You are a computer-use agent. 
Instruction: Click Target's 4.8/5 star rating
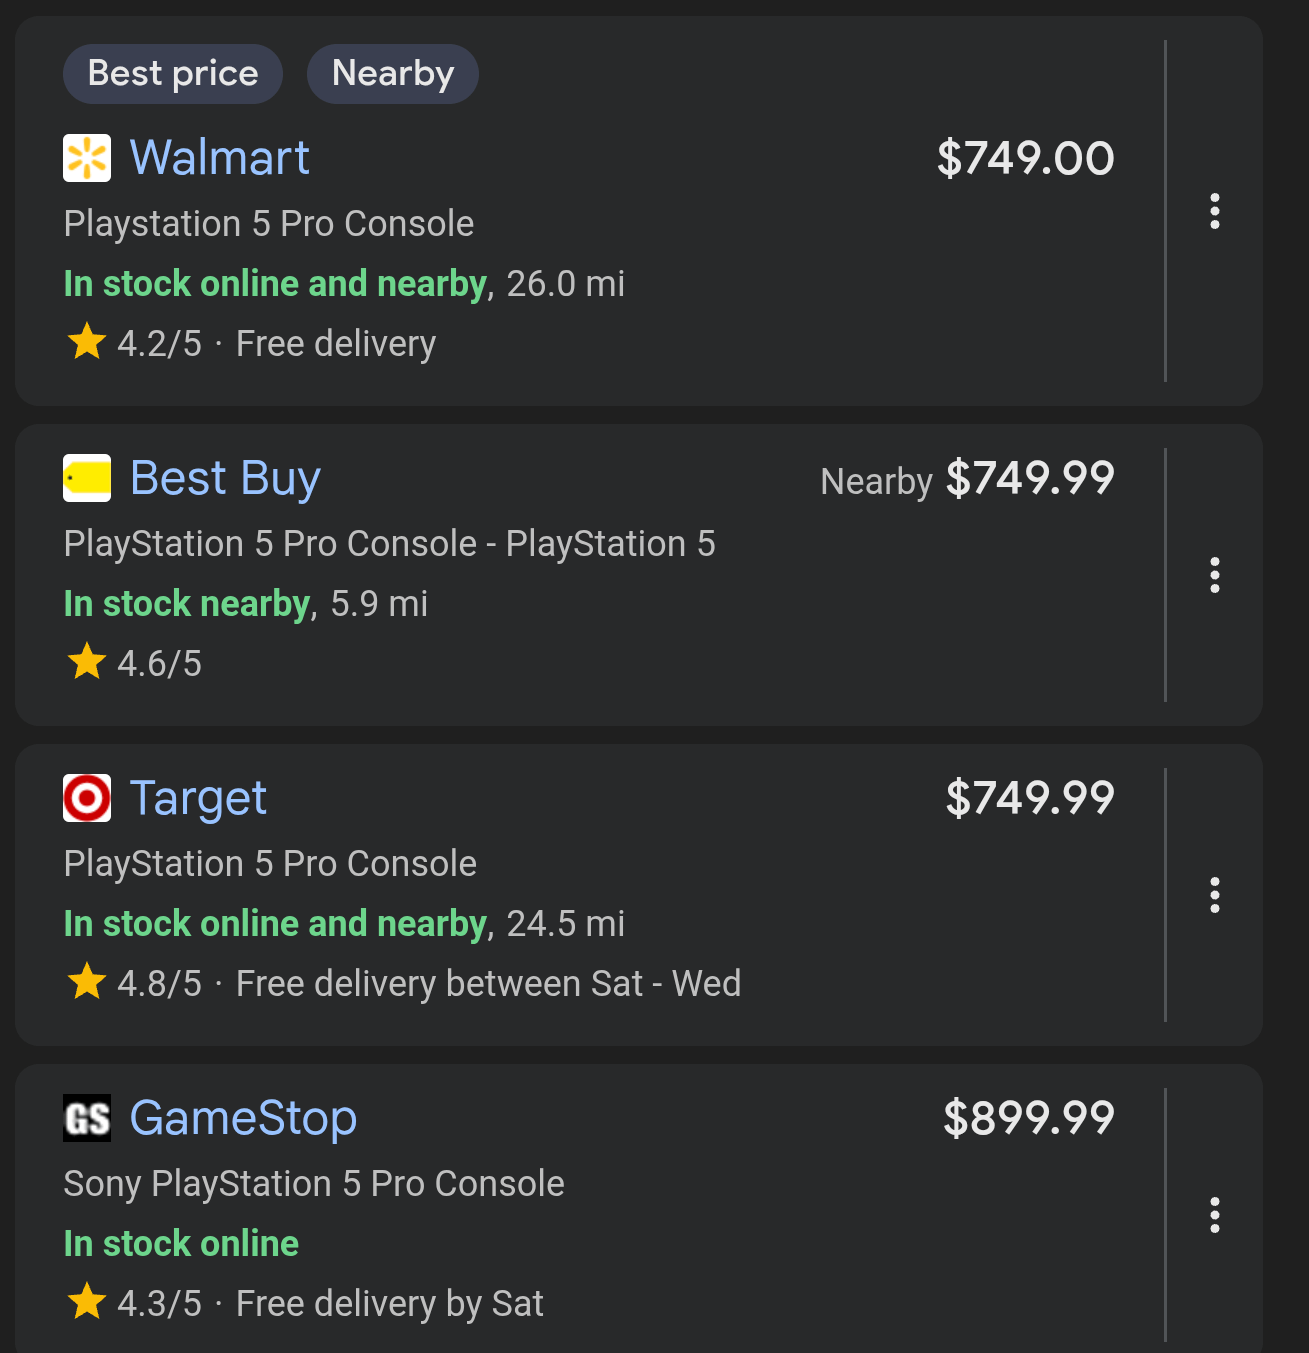click(x=136, y=983)
